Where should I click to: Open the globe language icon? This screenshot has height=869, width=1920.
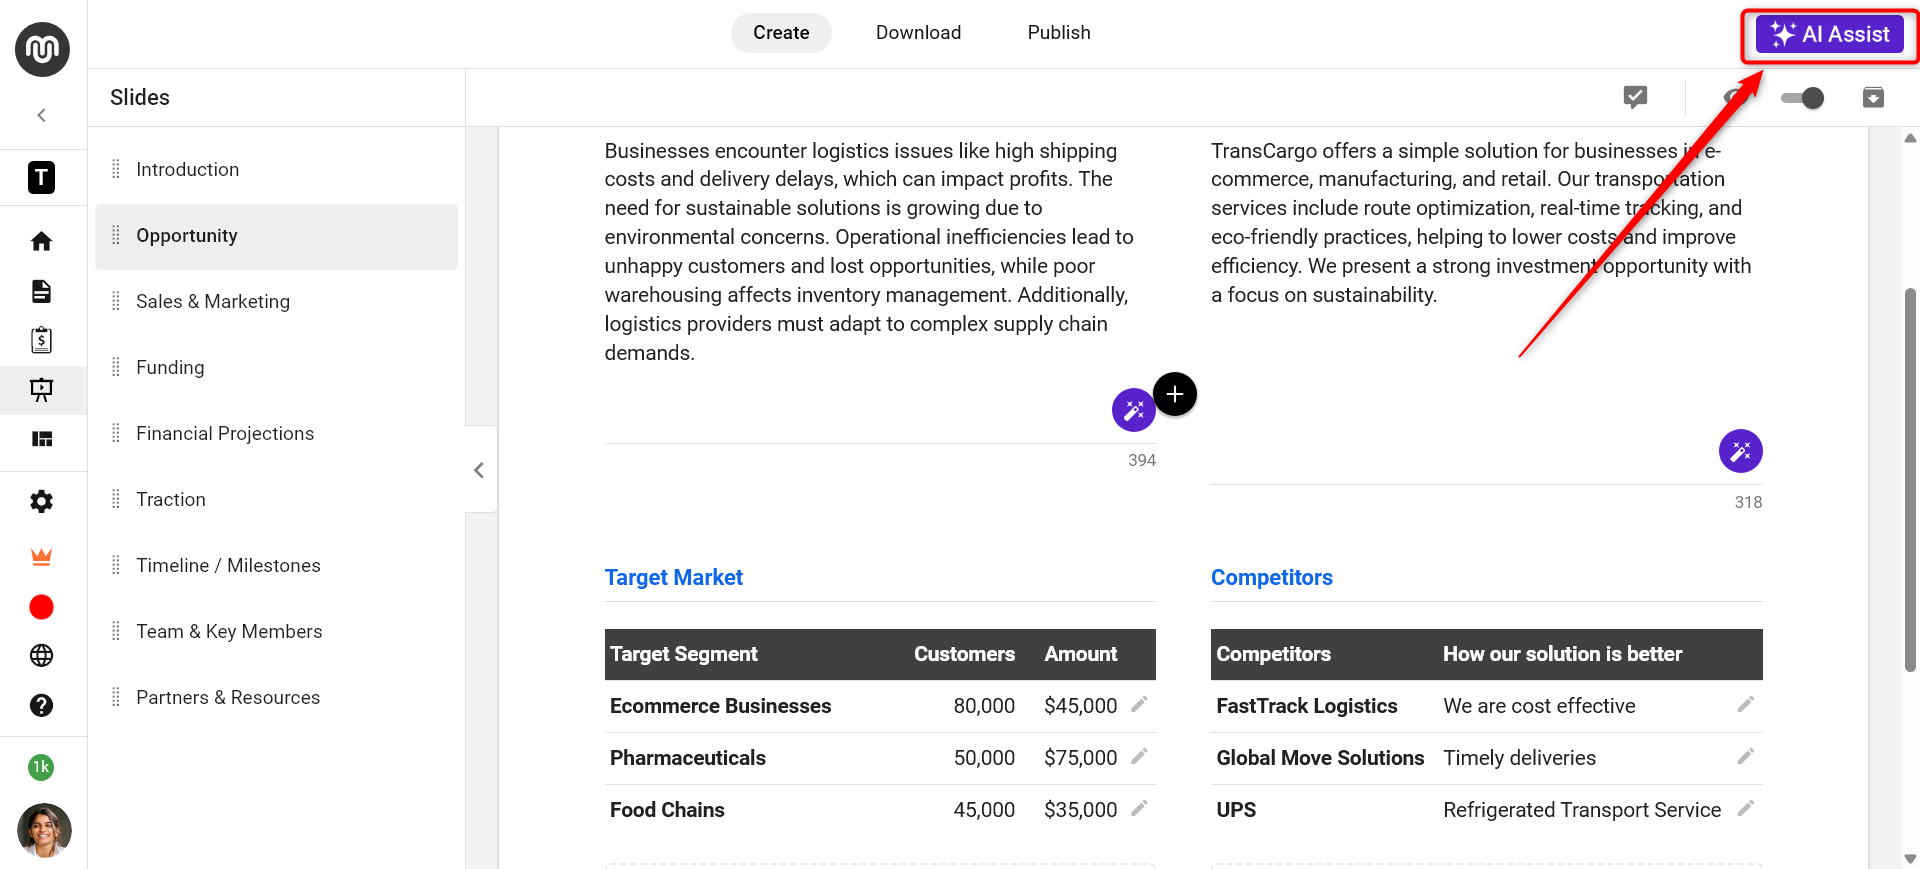41,655
